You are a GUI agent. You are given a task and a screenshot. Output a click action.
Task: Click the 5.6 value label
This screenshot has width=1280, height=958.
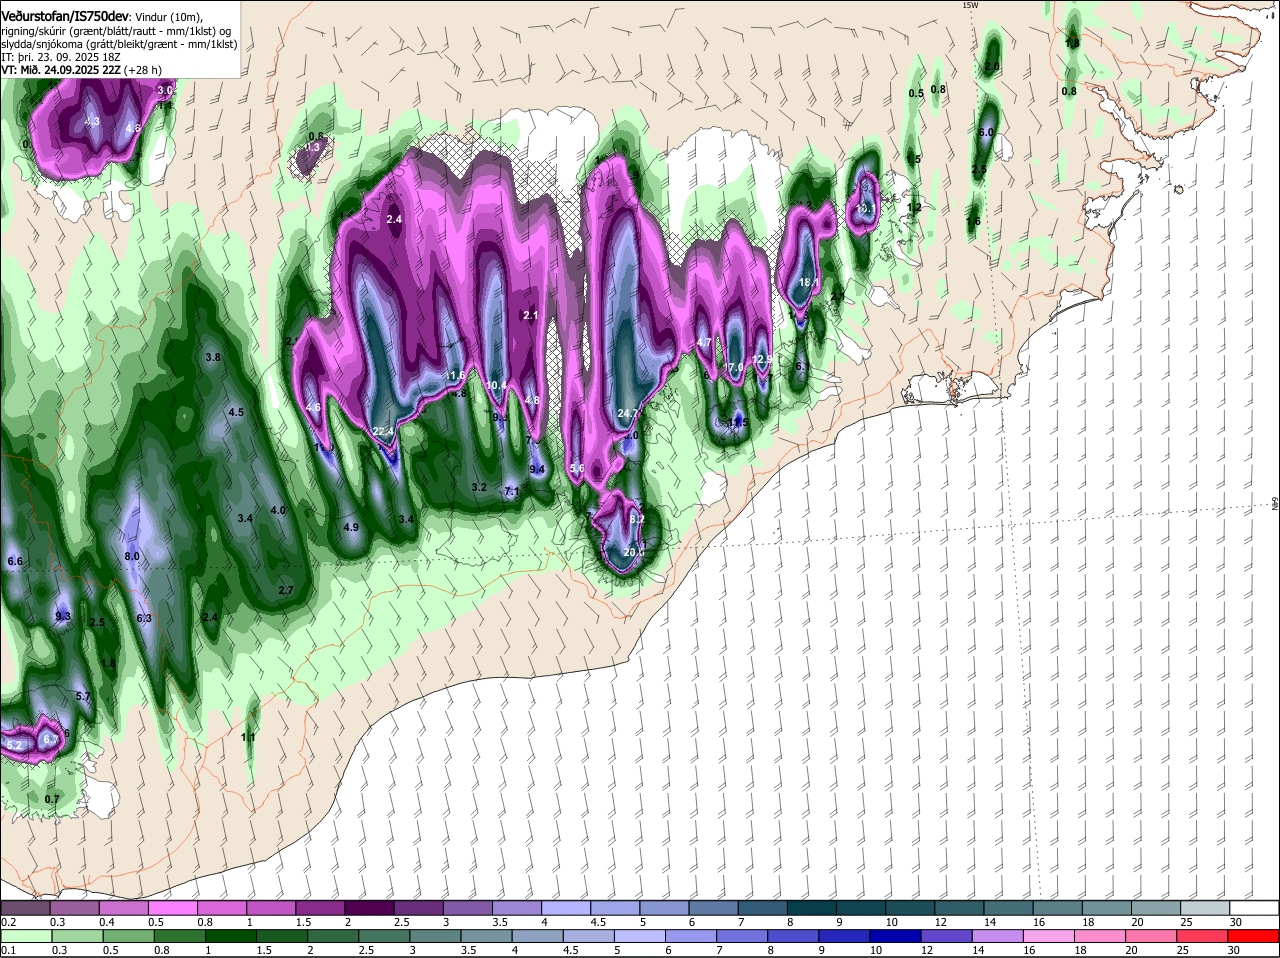pos(577,468)
